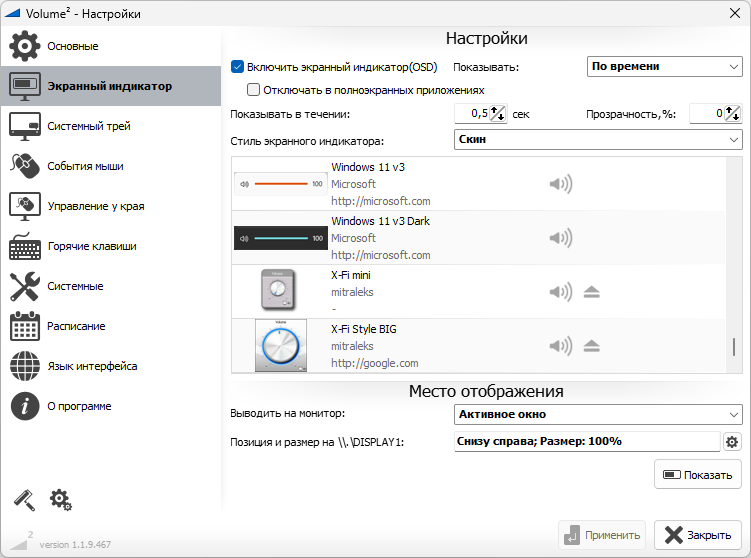Toggle Включить экранный индикатор(OSD) checkbox
The image size is (751, 558).
[x=237, y=67]
